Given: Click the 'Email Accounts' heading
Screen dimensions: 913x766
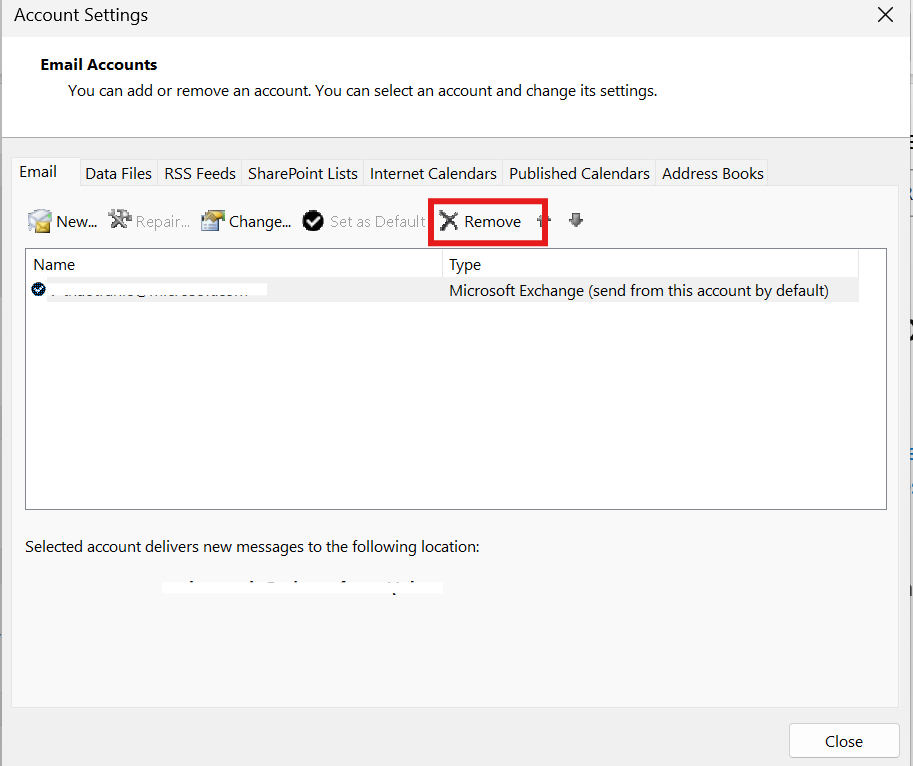Looking at the screenshot, I should click(99, 65).
